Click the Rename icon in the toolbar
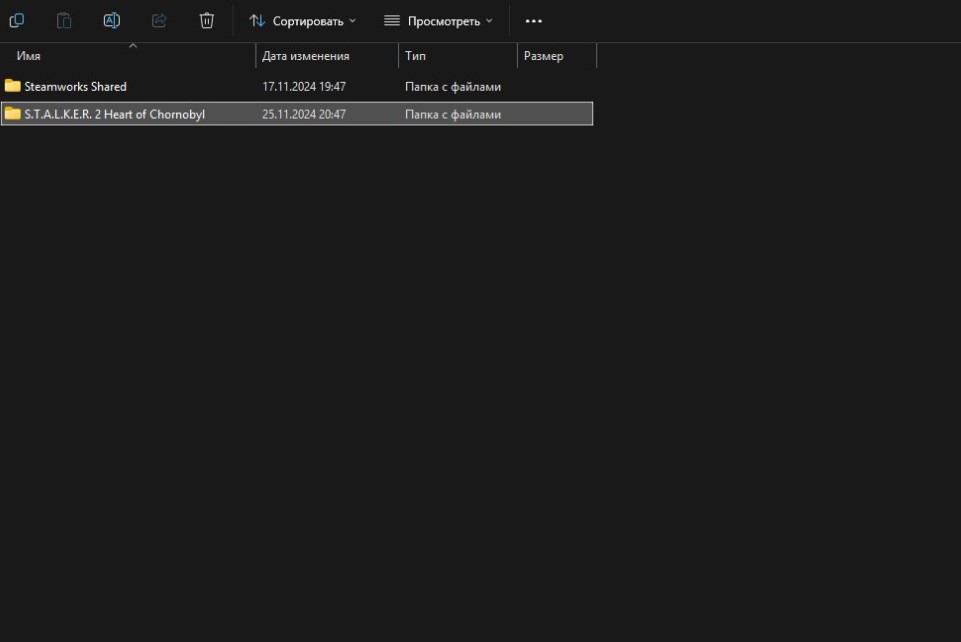 pyautogui.click(x=112, y=20)
